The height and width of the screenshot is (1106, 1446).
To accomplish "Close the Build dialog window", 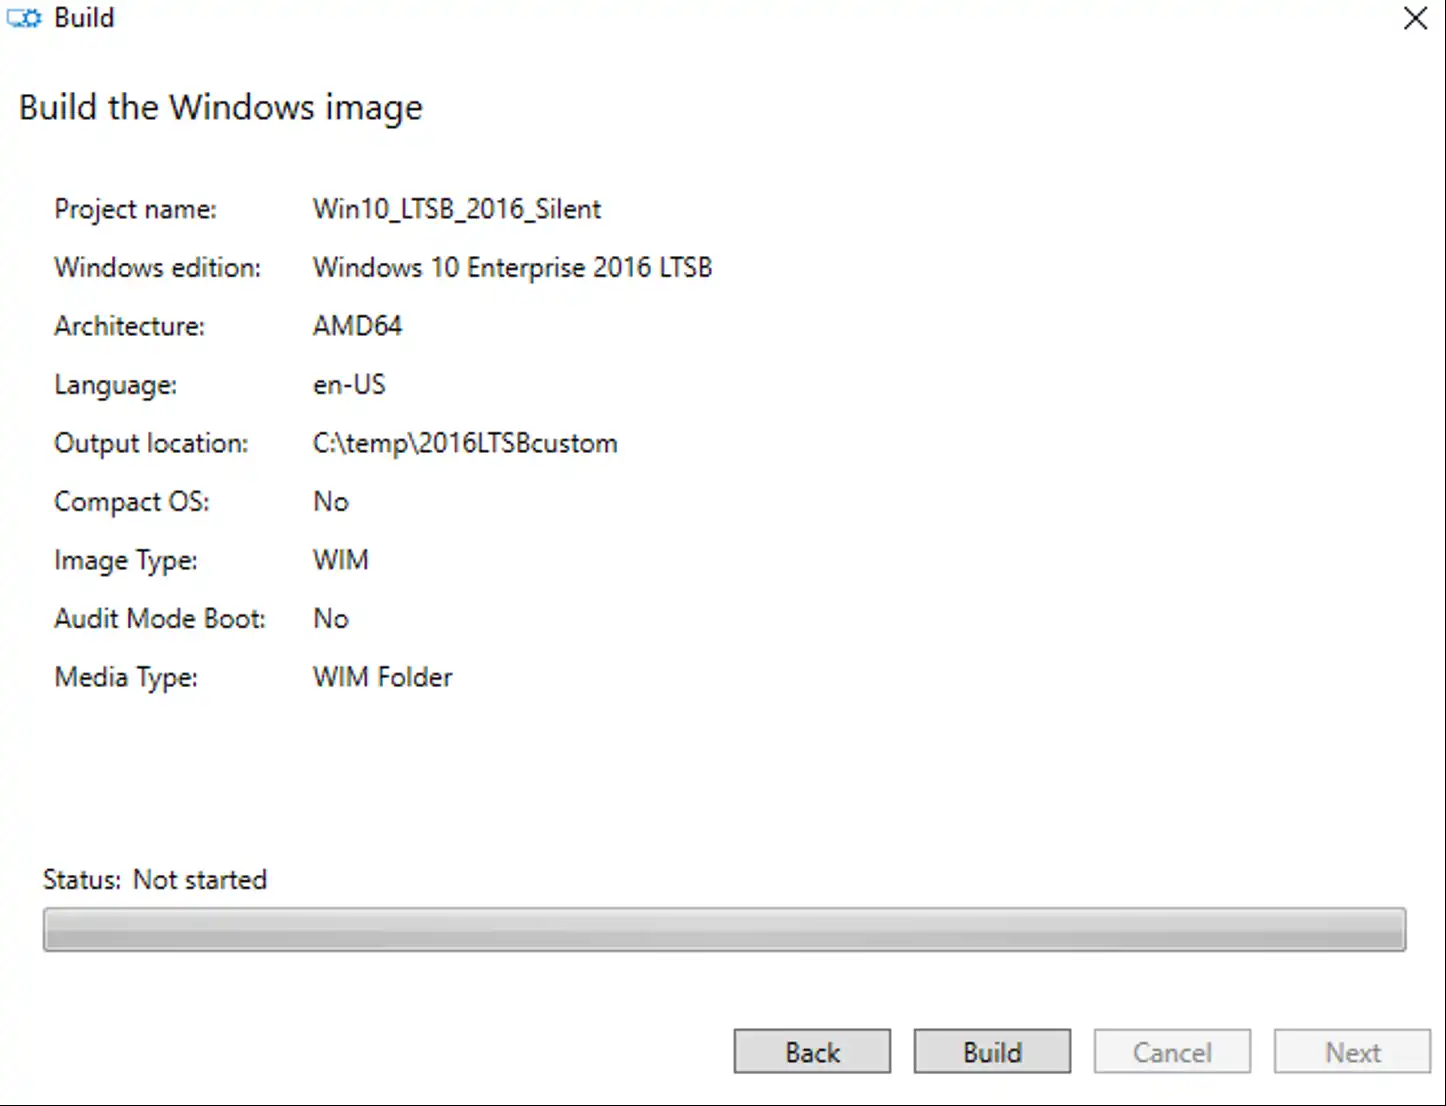I will (1415, 18).
